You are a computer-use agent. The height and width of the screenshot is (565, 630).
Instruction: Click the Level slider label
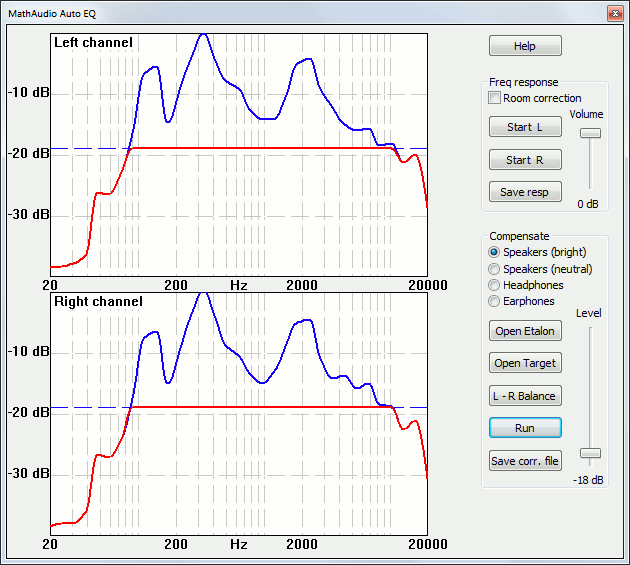click(589, 313)
